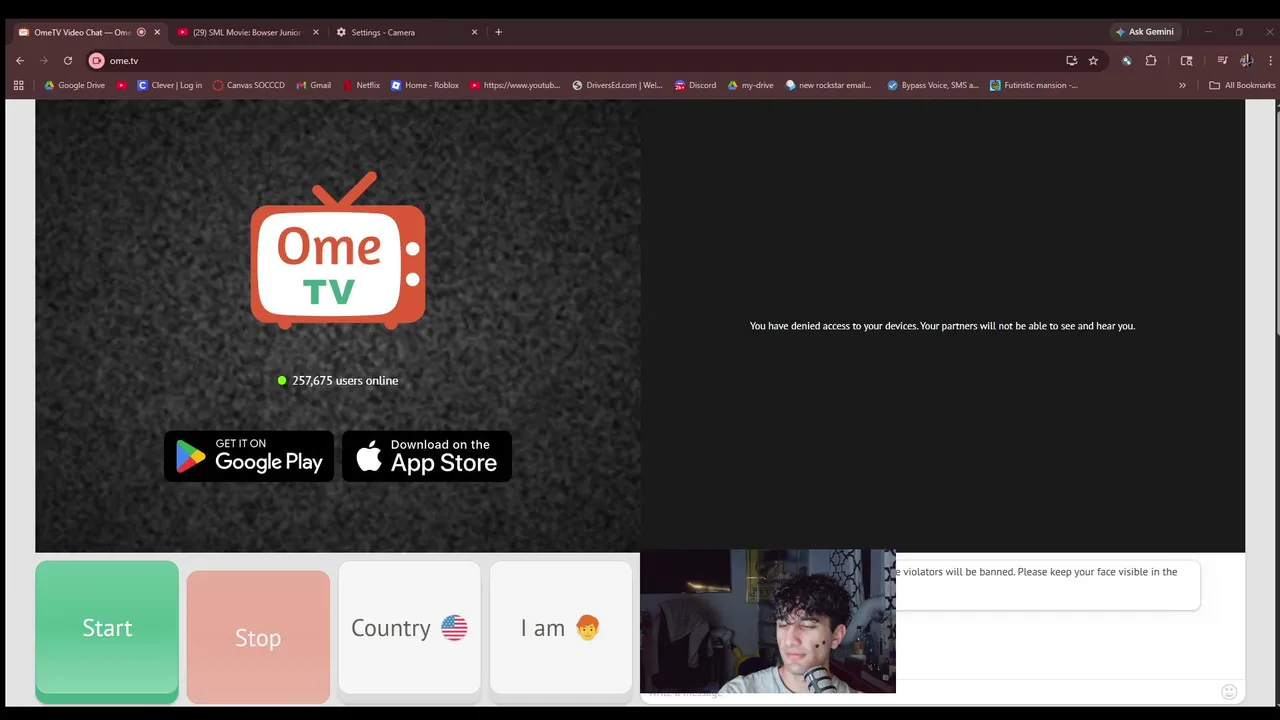Open the Get it on Google Play badge
This screenshot has height=720, width=1280.
[x=249, y=456]
